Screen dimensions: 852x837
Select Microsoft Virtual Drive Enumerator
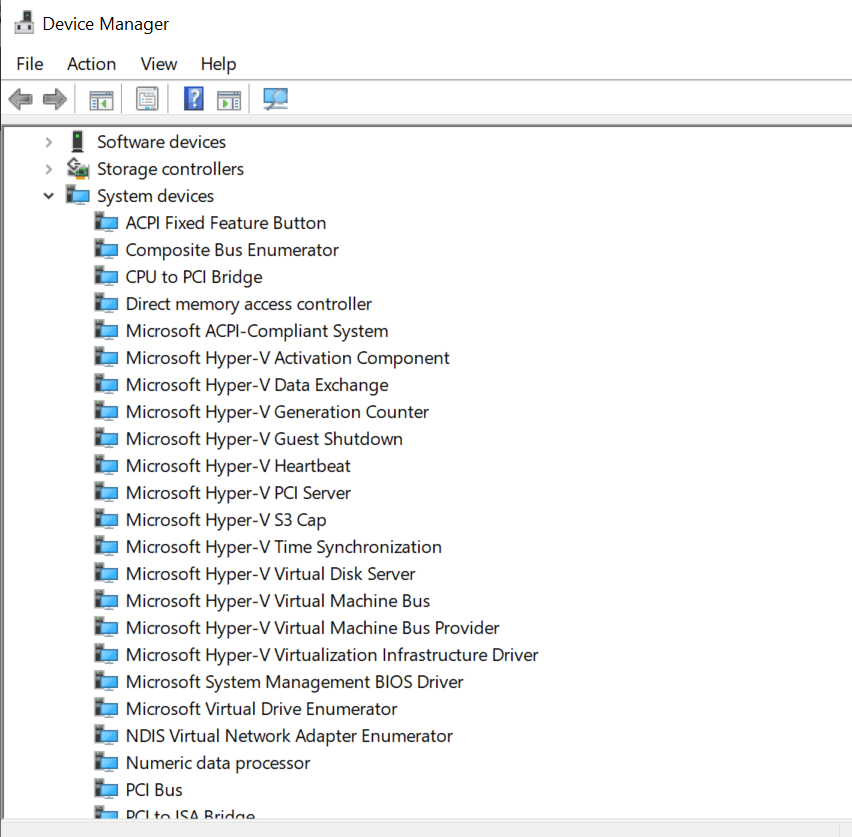(261, 709)
